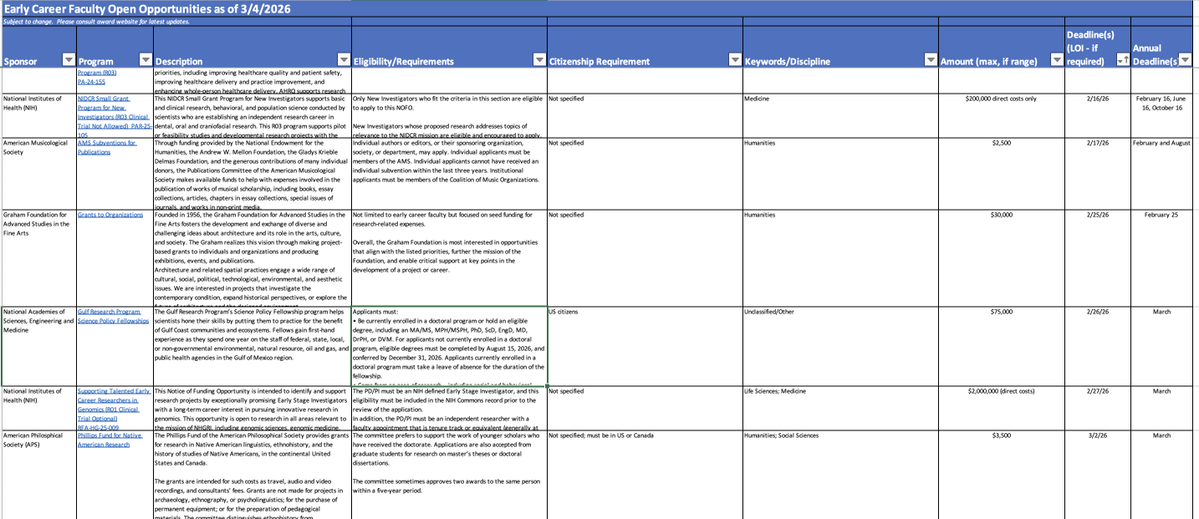Select the '$2,000,000 (direct costs)' amount cell
Image resolution: width=1199 pixels, height=519 pixels.
click(1002, 408)
